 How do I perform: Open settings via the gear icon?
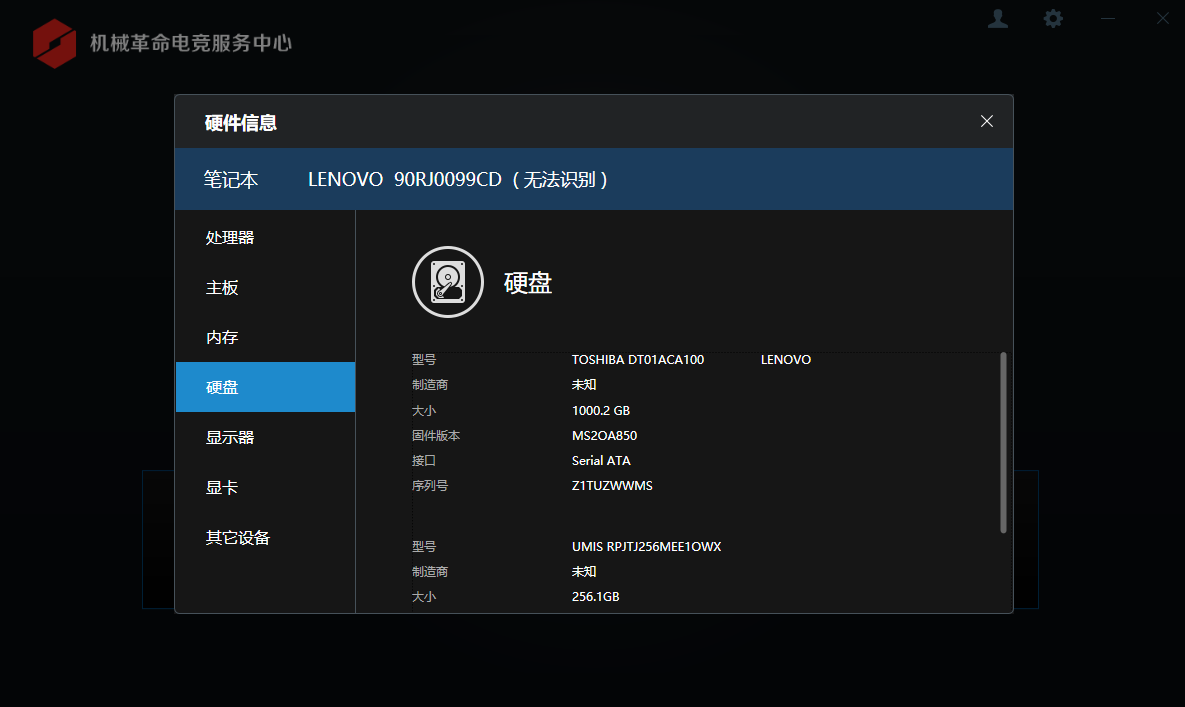click(x=1053, y=19)
